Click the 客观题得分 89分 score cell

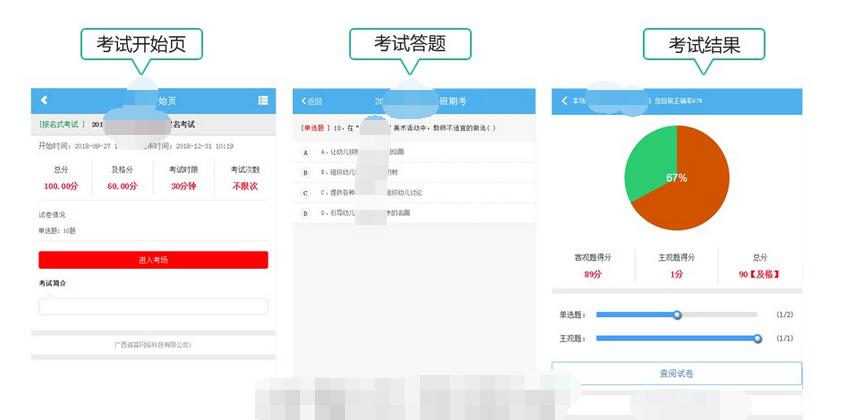[593, 265]
